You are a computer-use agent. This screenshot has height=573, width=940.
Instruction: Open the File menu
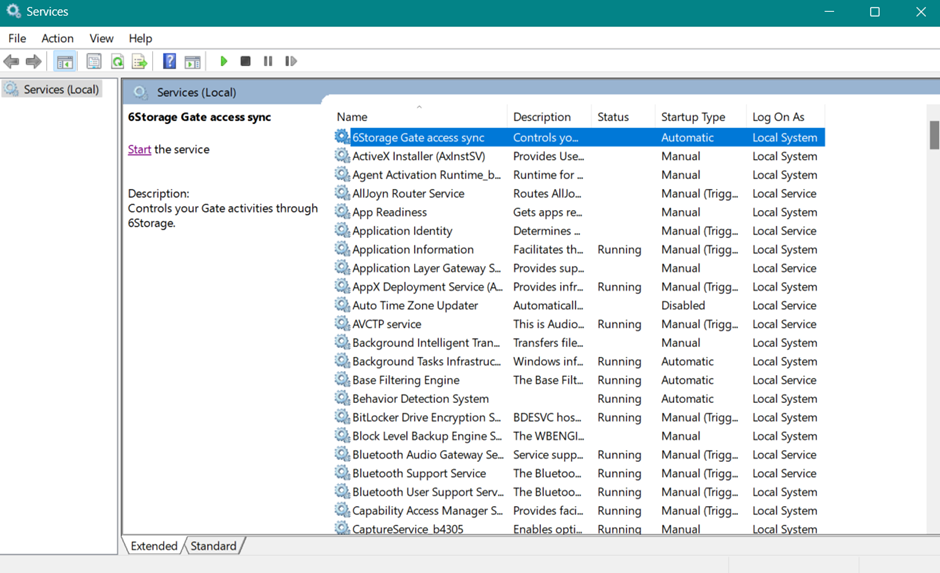click(17, 38)
